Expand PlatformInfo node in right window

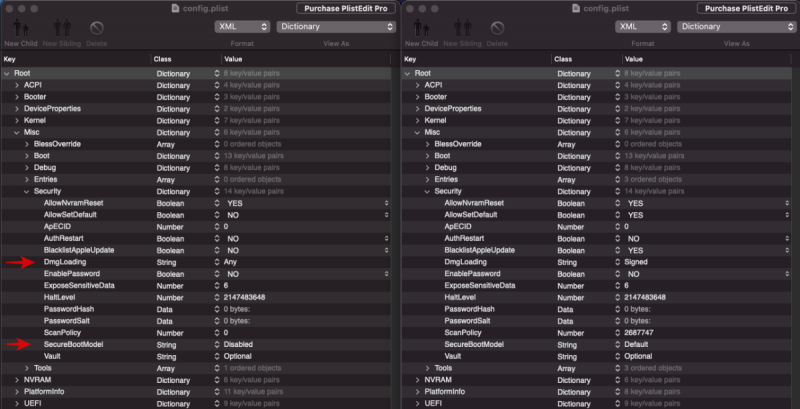(417, 392)
